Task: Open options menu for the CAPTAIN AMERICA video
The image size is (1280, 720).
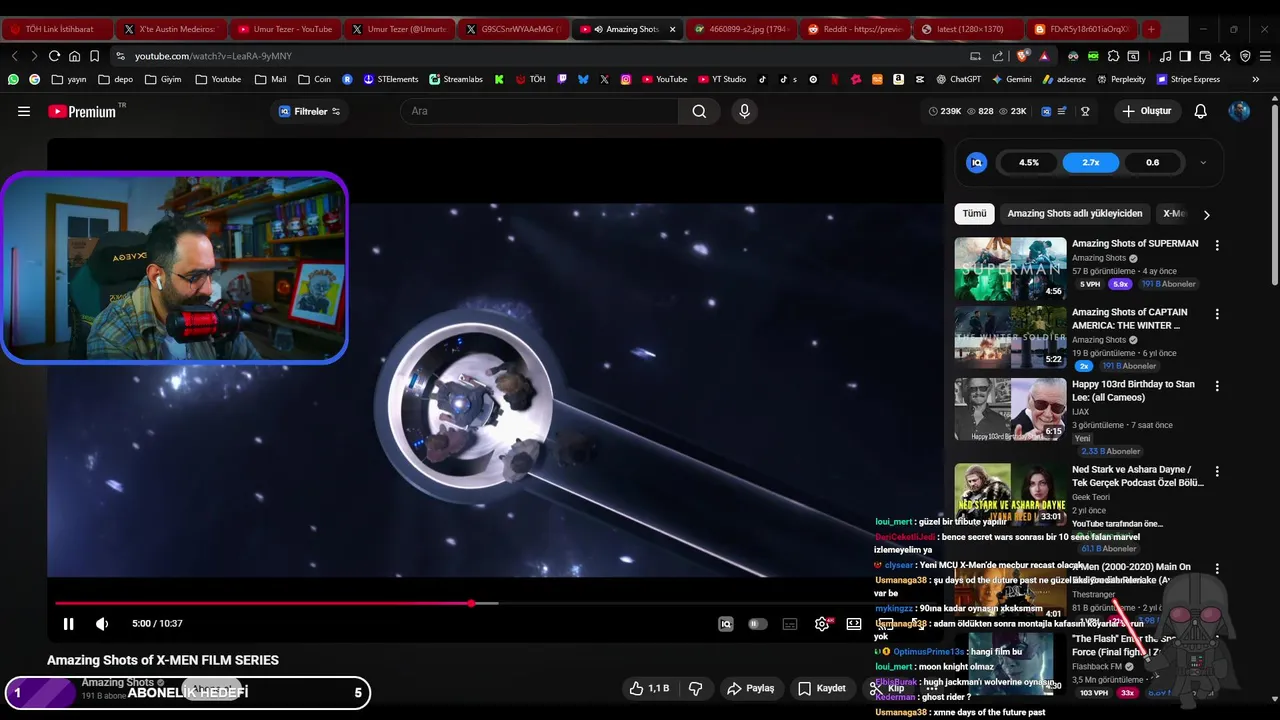Action: pos(1217,314)
